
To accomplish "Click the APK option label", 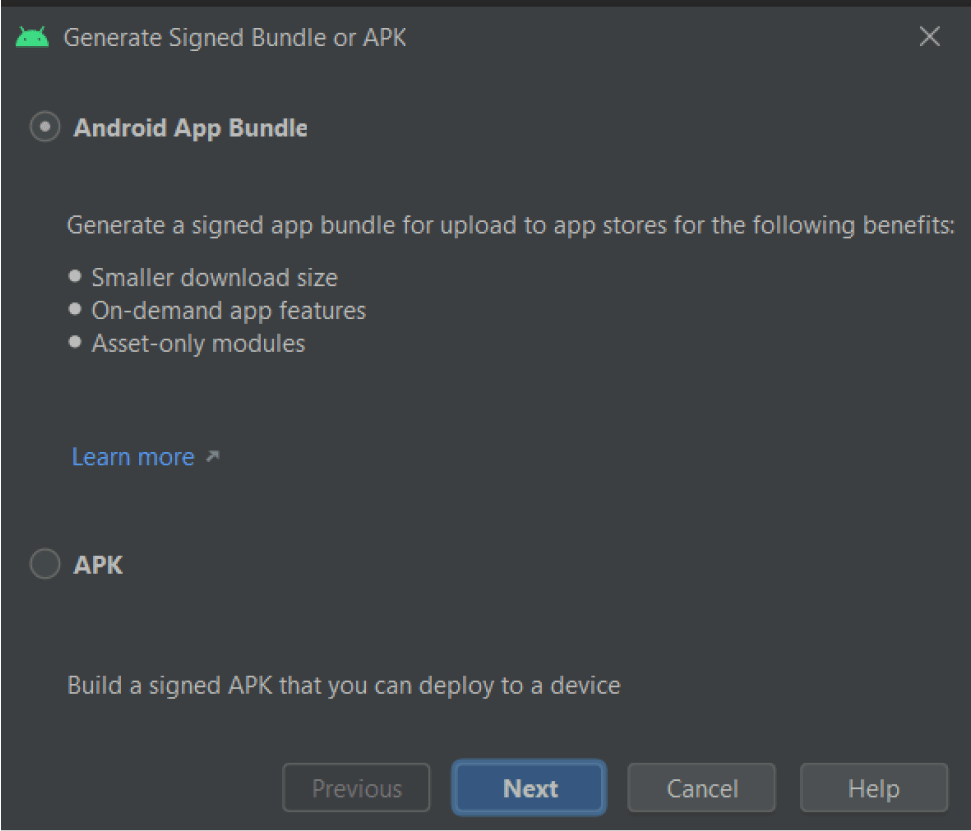I will [97, 564].
